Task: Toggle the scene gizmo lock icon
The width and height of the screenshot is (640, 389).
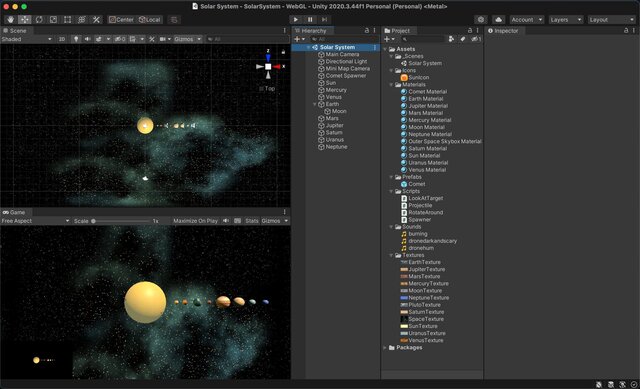Action: (x=283, y=52)
